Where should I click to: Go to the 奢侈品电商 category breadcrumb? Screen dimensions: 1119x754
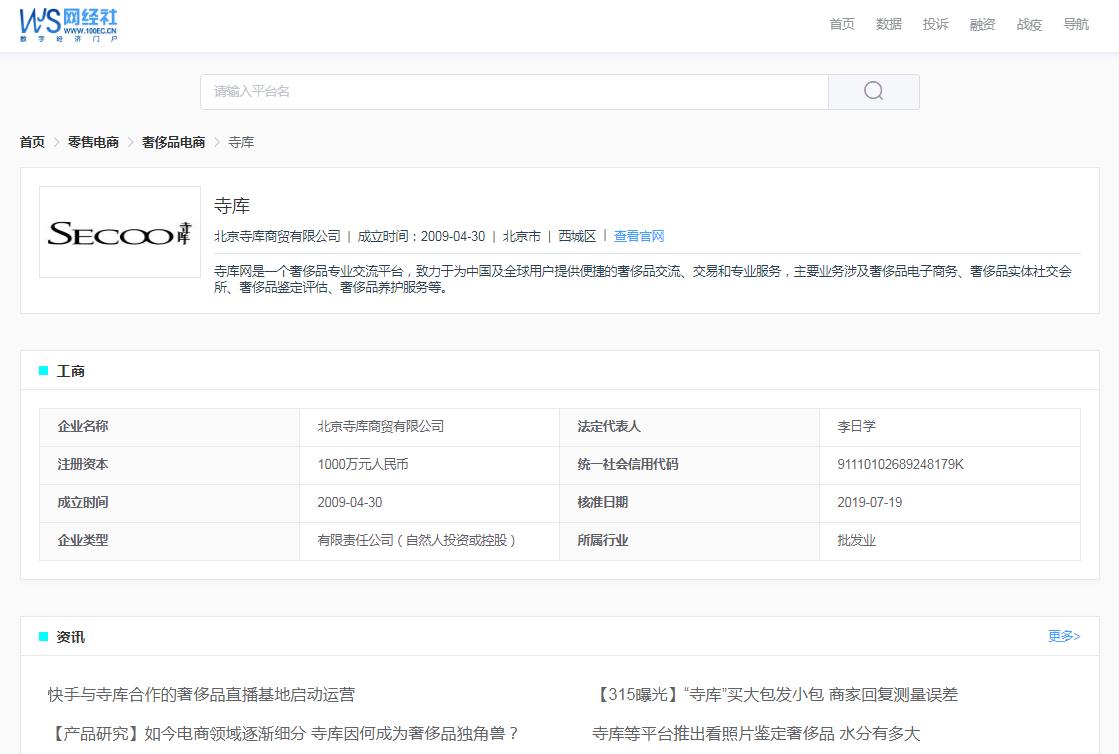171,142
